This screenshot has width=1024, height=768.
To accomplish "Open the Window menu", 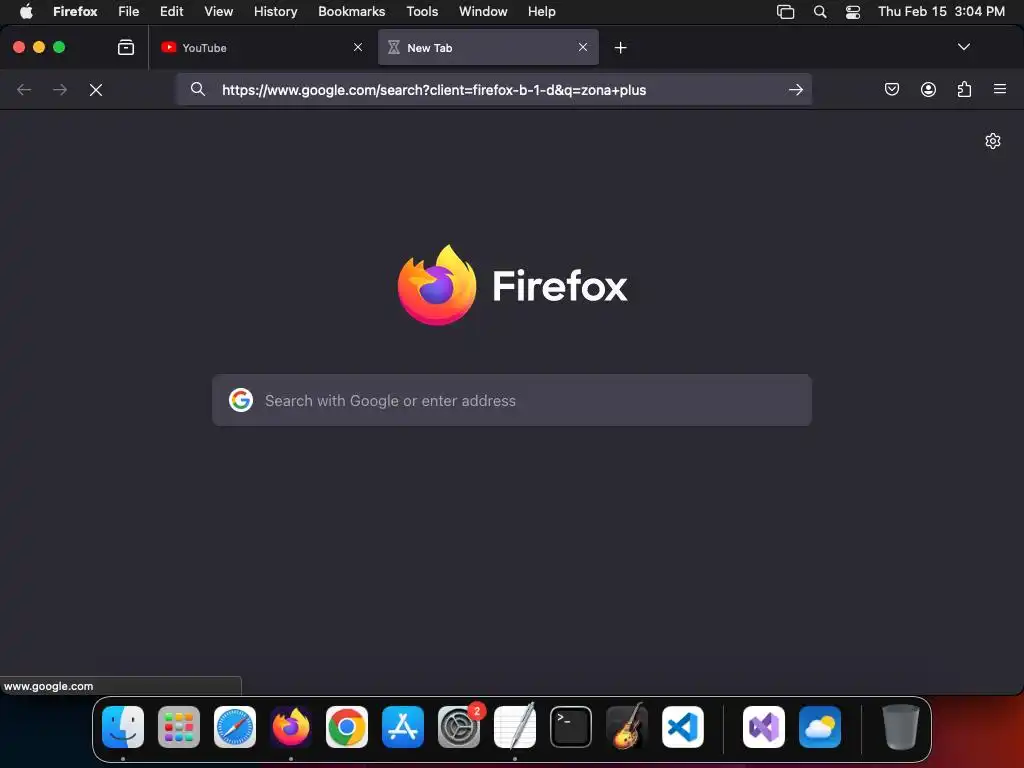I will [483, 12].
